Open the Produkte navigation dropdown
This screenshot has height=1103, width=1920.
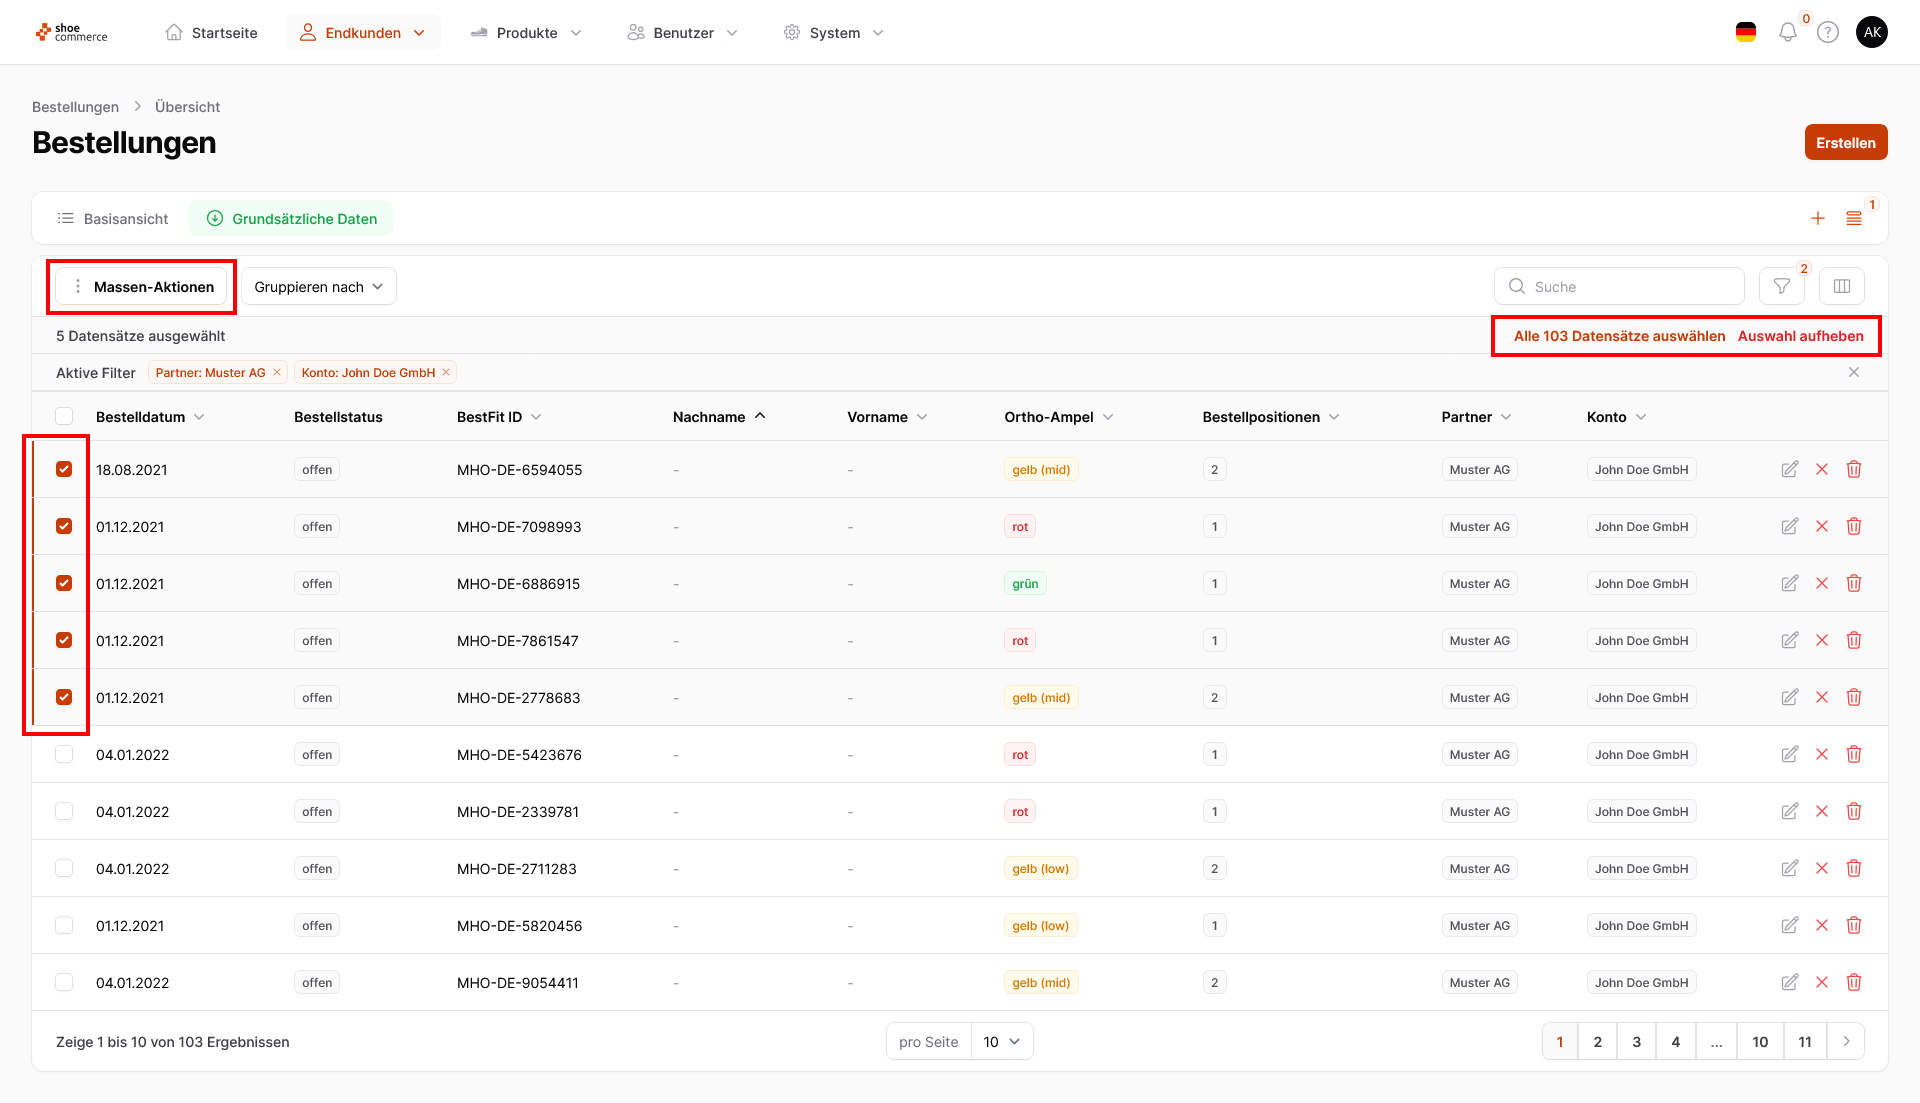[x=526, y=33]
